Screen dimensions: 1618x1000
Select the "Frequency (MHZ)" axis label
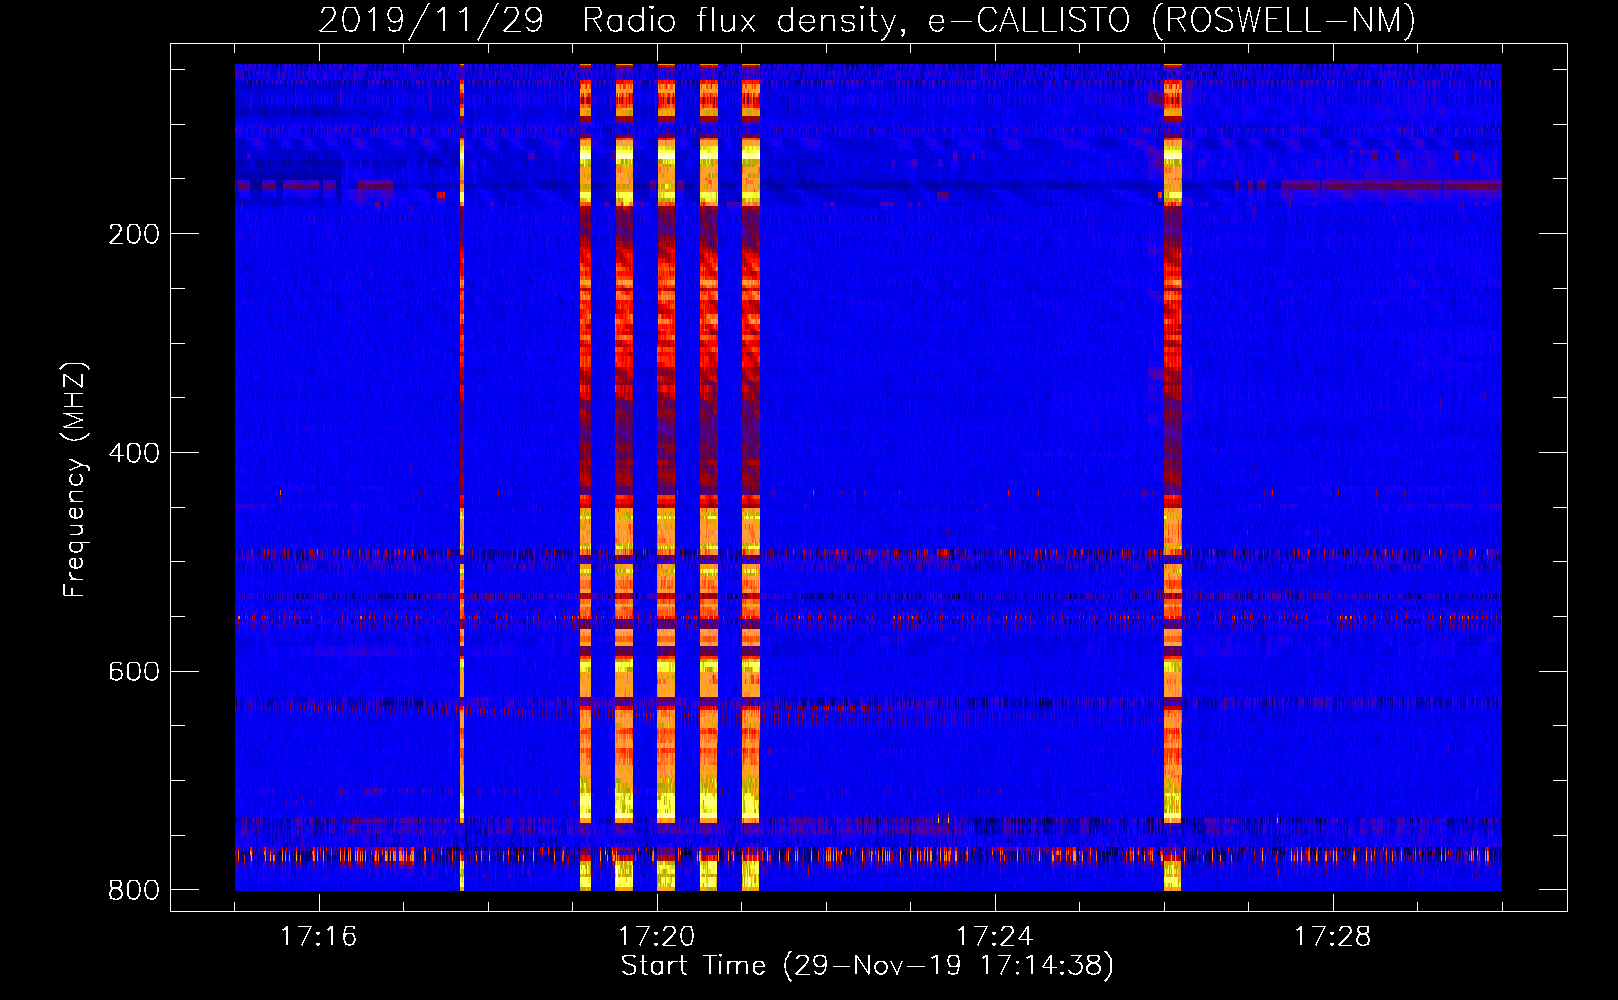click(75, 480)
